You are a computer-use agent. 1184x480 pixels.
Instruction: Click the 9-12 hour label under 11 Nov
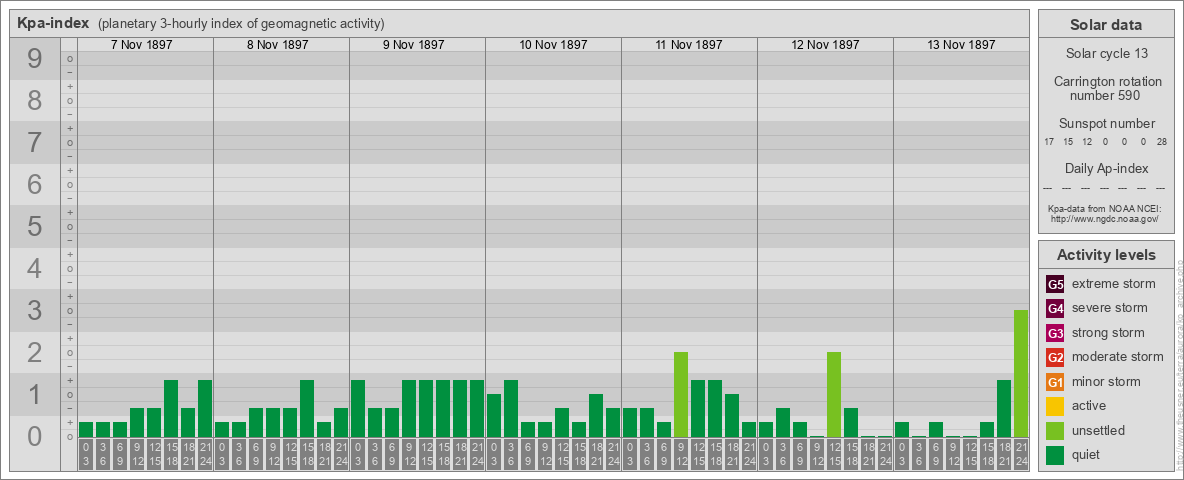[x=681, y=454]
